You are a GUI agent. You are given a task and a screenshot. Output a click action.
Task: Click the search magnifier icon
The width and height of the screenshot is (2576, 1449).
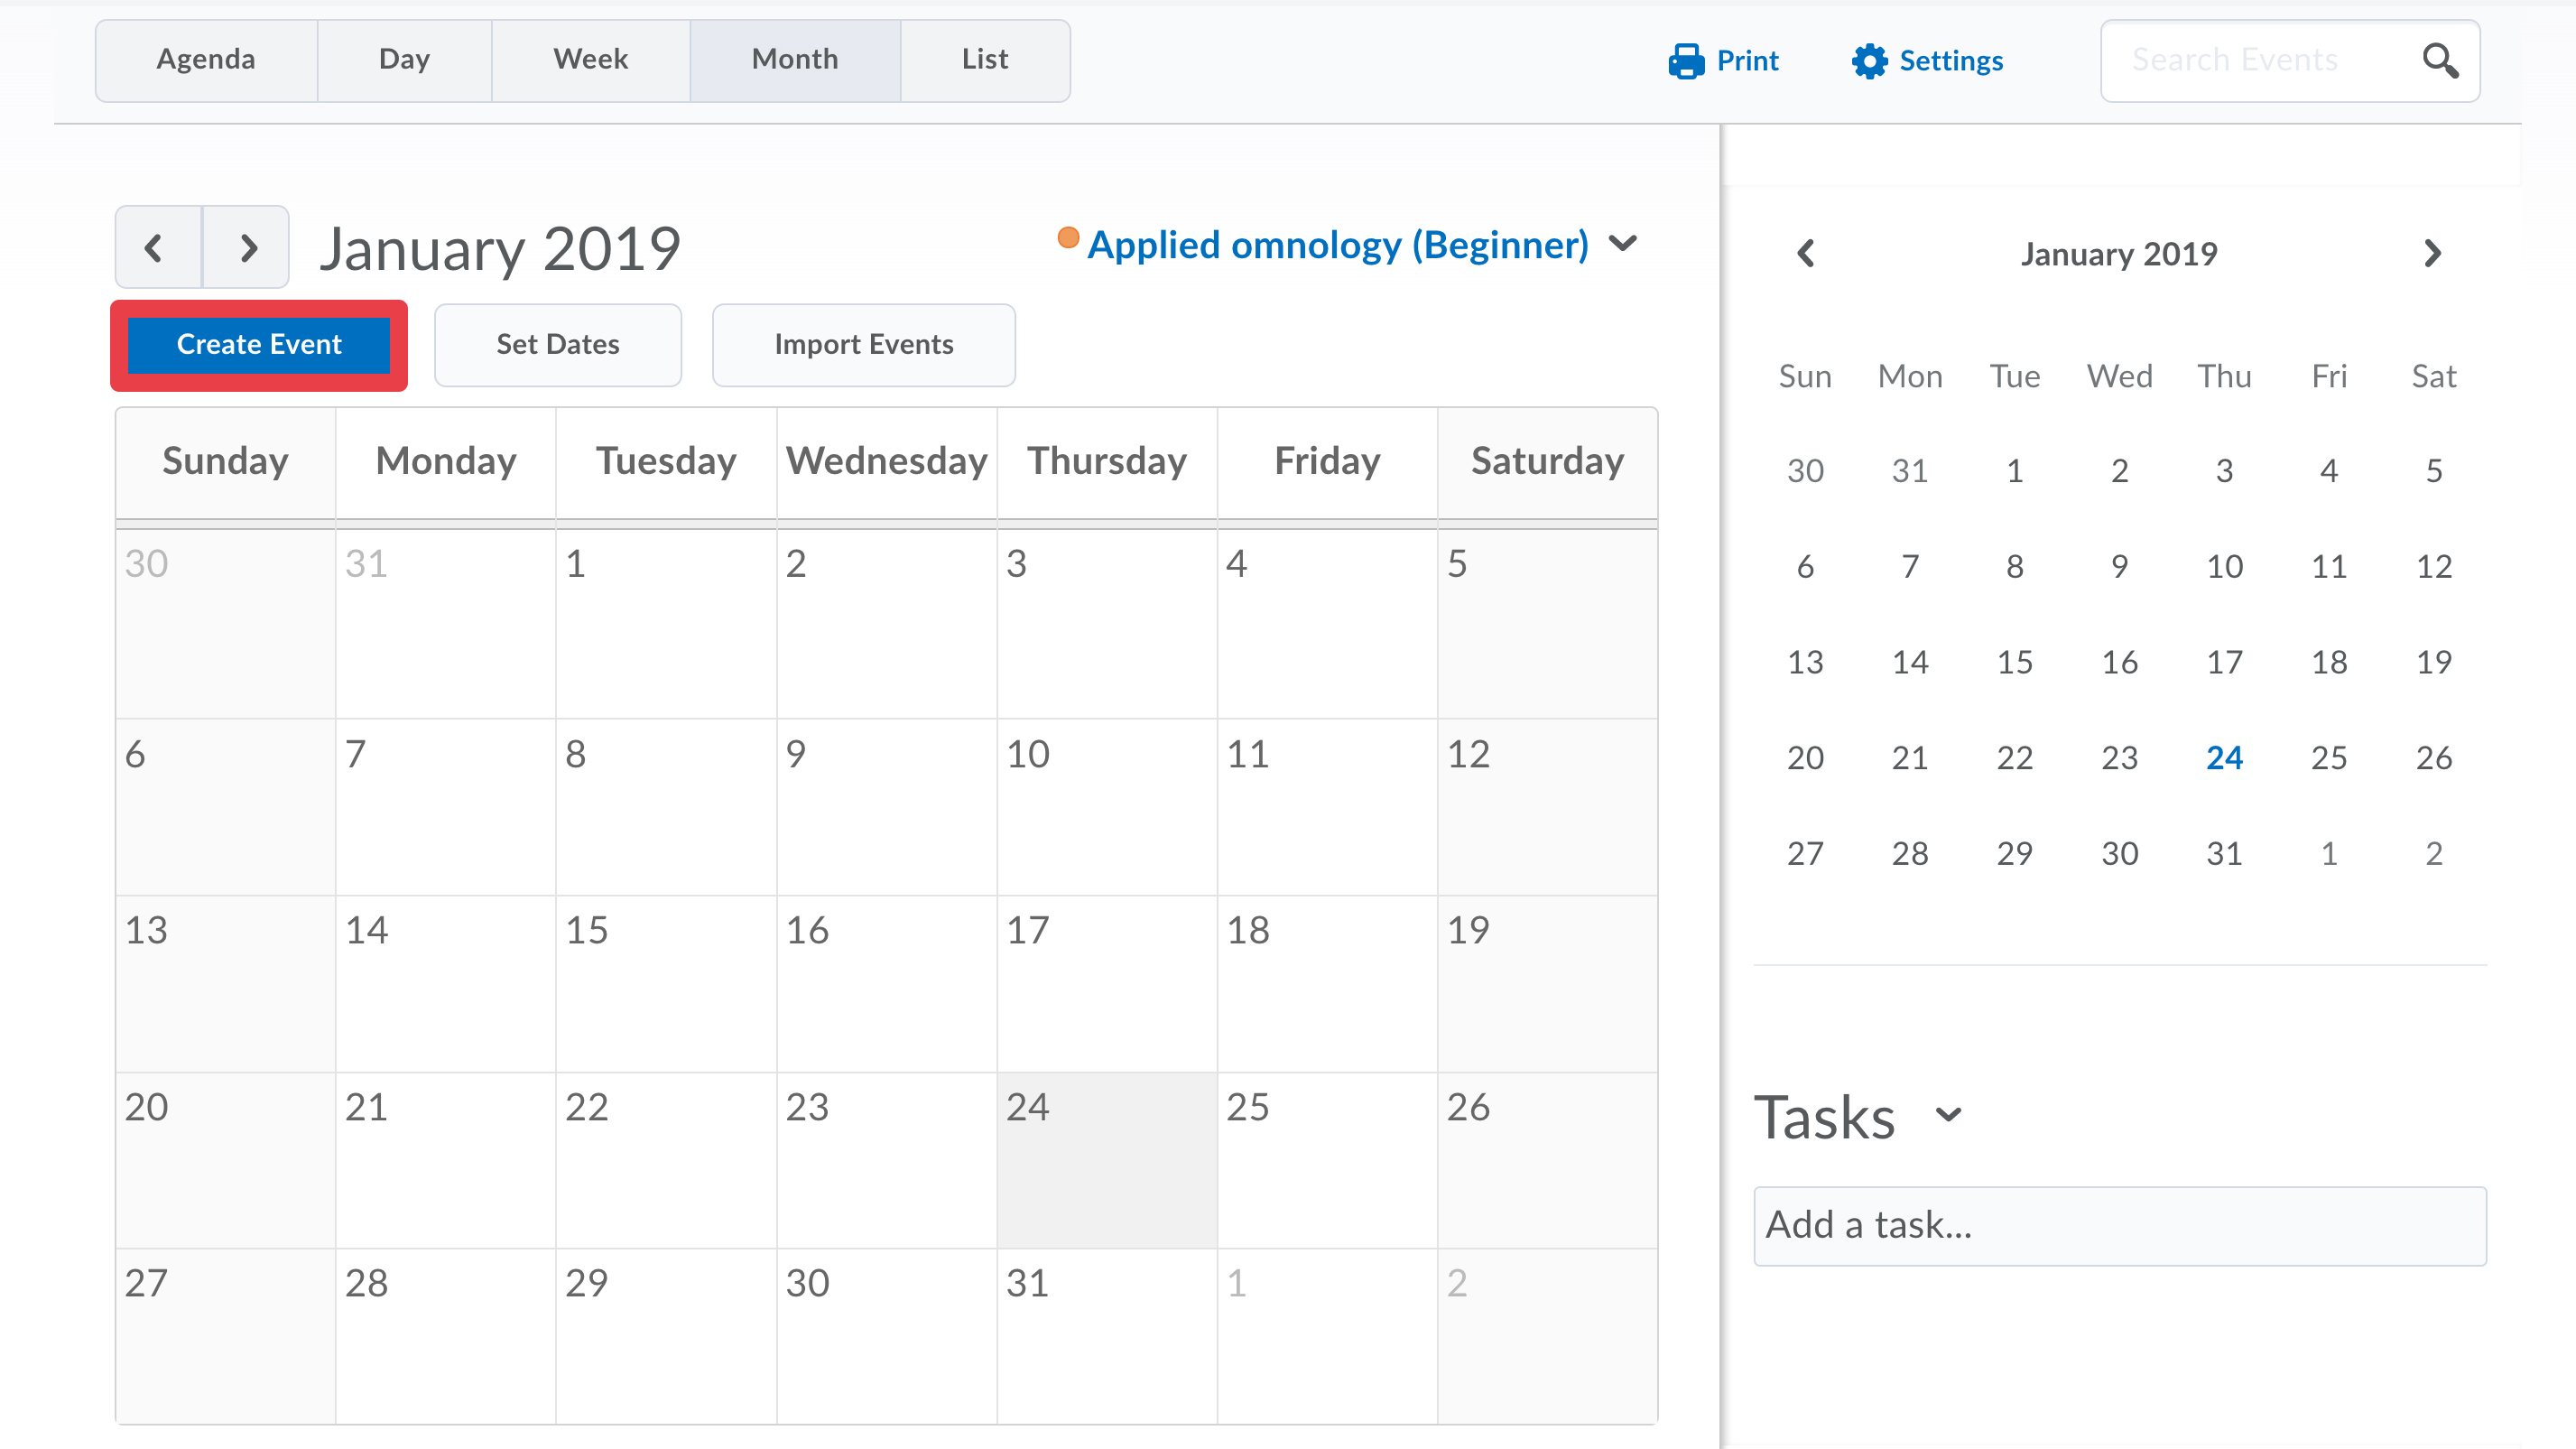pyautogui.click(x=2439, y=61)
